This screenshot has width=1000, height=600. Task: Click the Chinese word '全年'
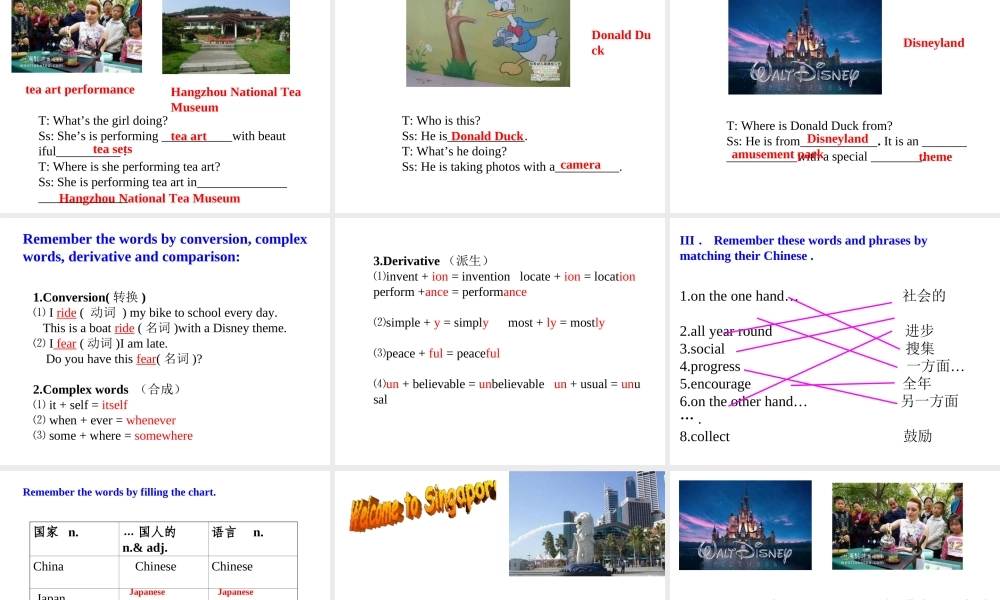coord(917,383)
